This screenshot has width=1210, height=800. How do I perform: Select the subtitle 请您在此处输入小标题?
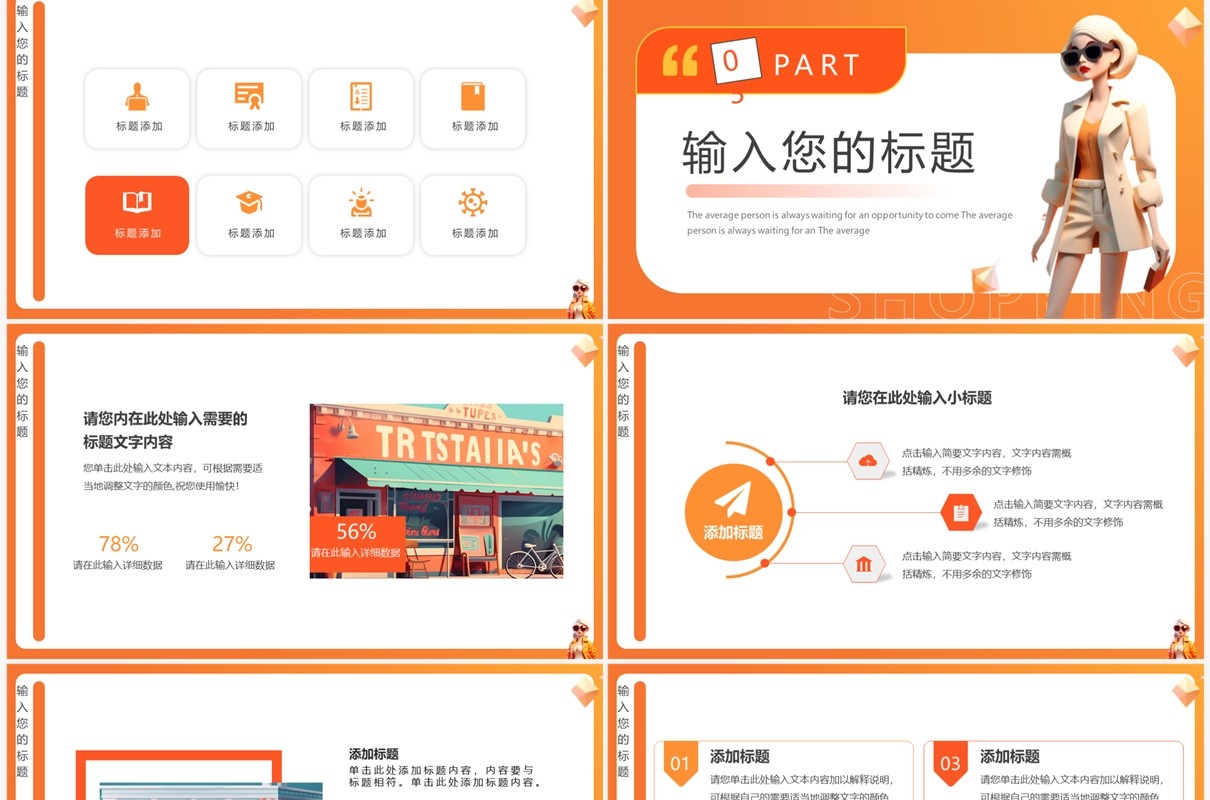(x=917, y=398)
